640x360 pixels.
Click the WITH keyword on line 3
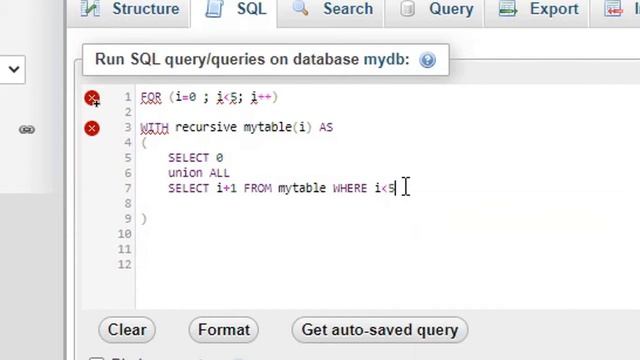click(x=154, y=128)
